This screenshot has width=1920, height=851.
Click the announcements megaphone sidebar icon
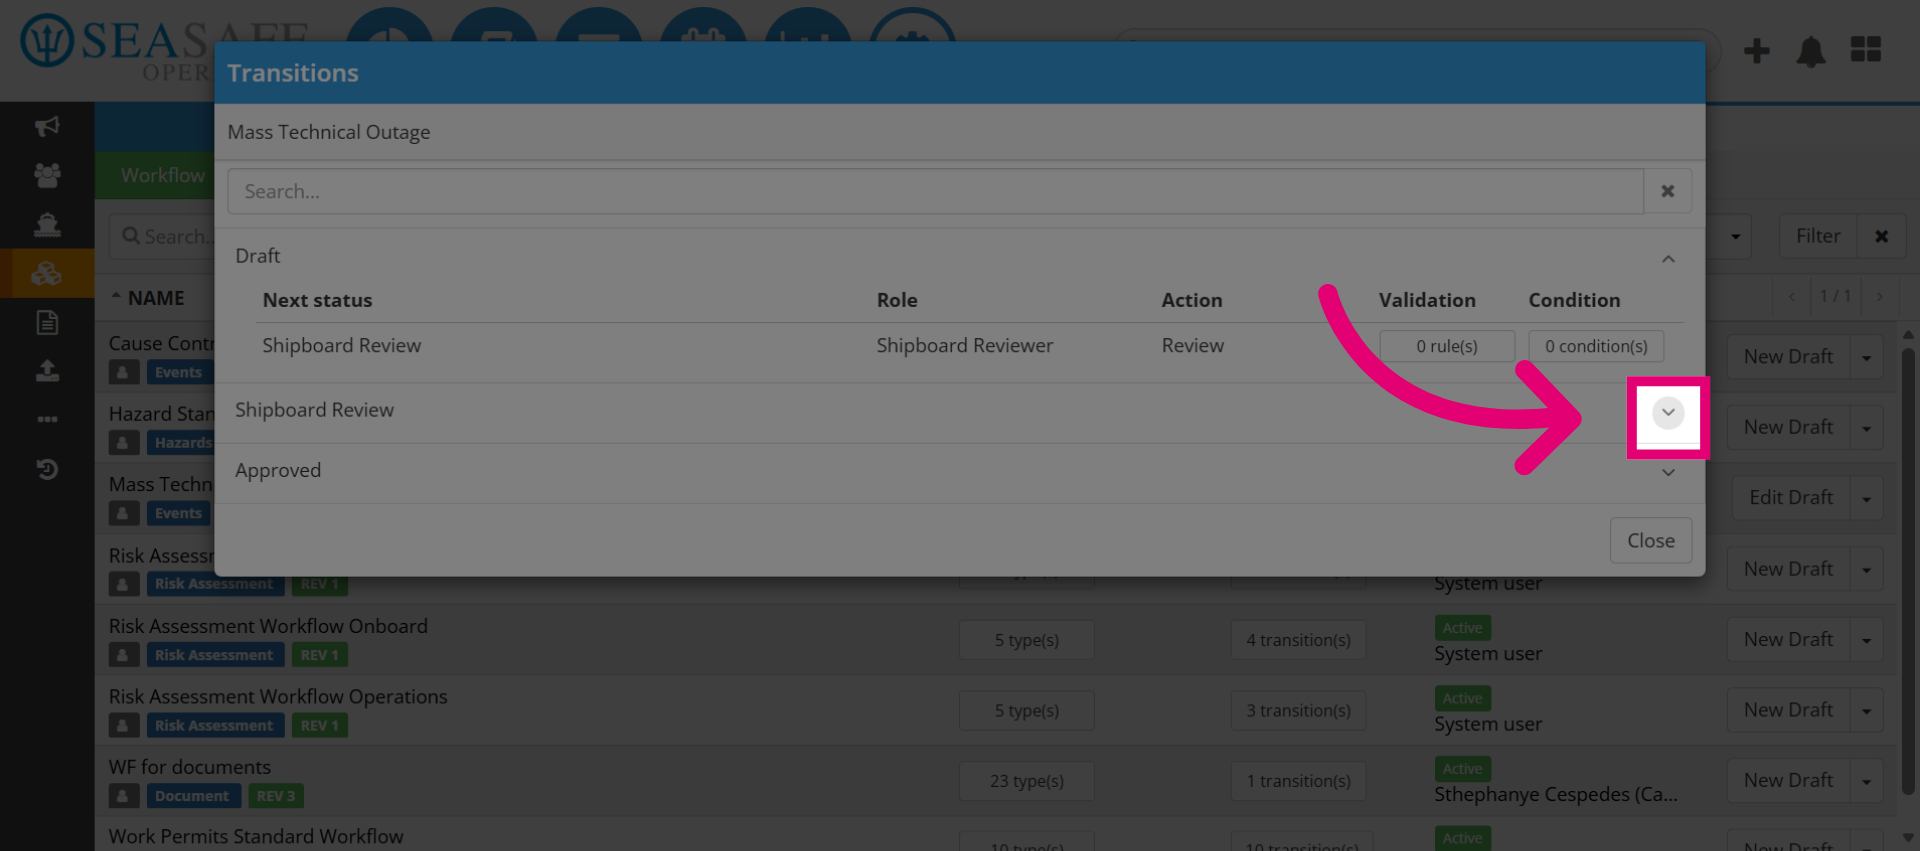click(47, 126)
